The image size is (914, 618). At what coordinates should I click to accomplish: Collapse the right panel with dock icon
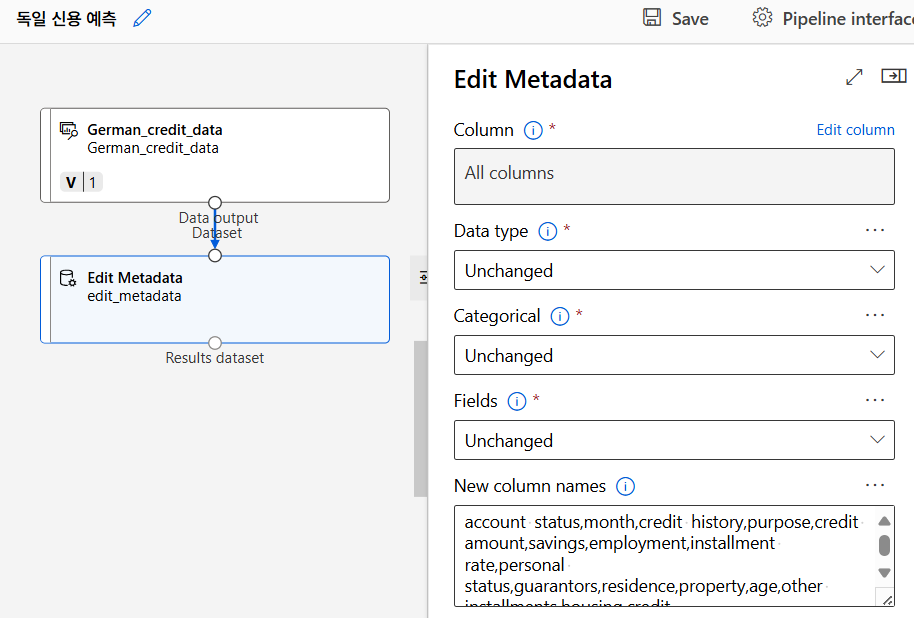[x=893, y=76]
